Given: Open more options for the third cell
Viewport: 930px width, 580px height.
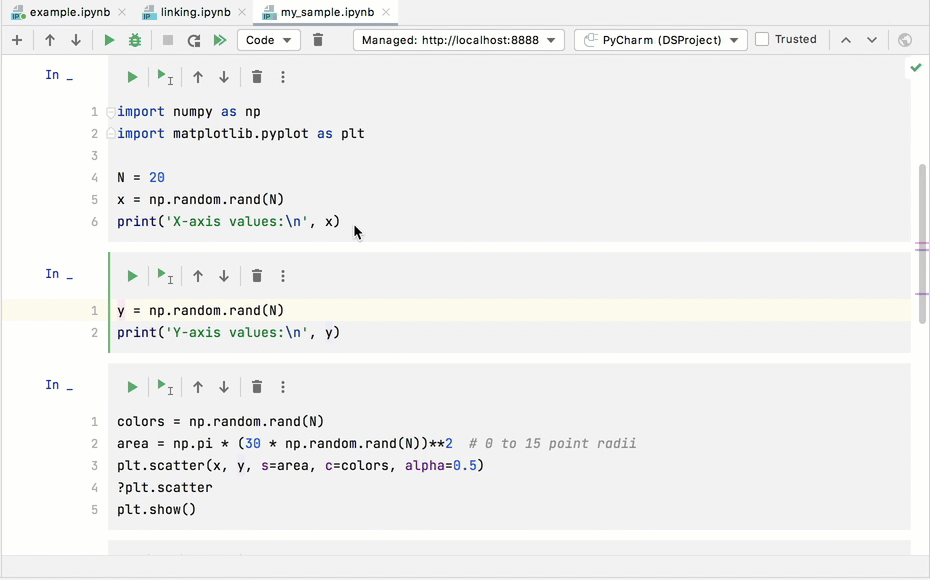Looking at the screenshot, I should point(283,387).
